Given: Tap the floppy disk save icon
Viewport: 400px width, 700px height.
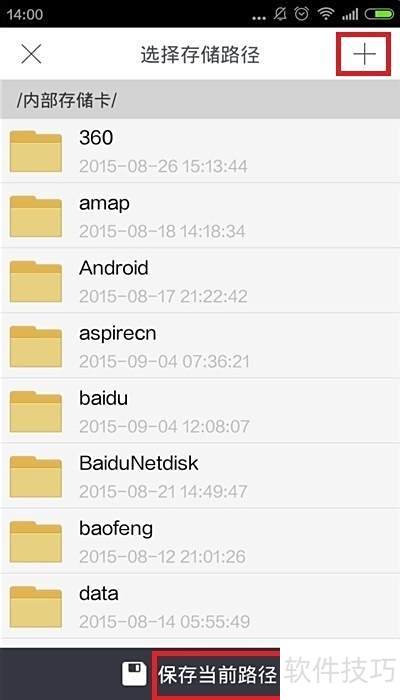Looking at the screenshot, I should pos(134,674).
